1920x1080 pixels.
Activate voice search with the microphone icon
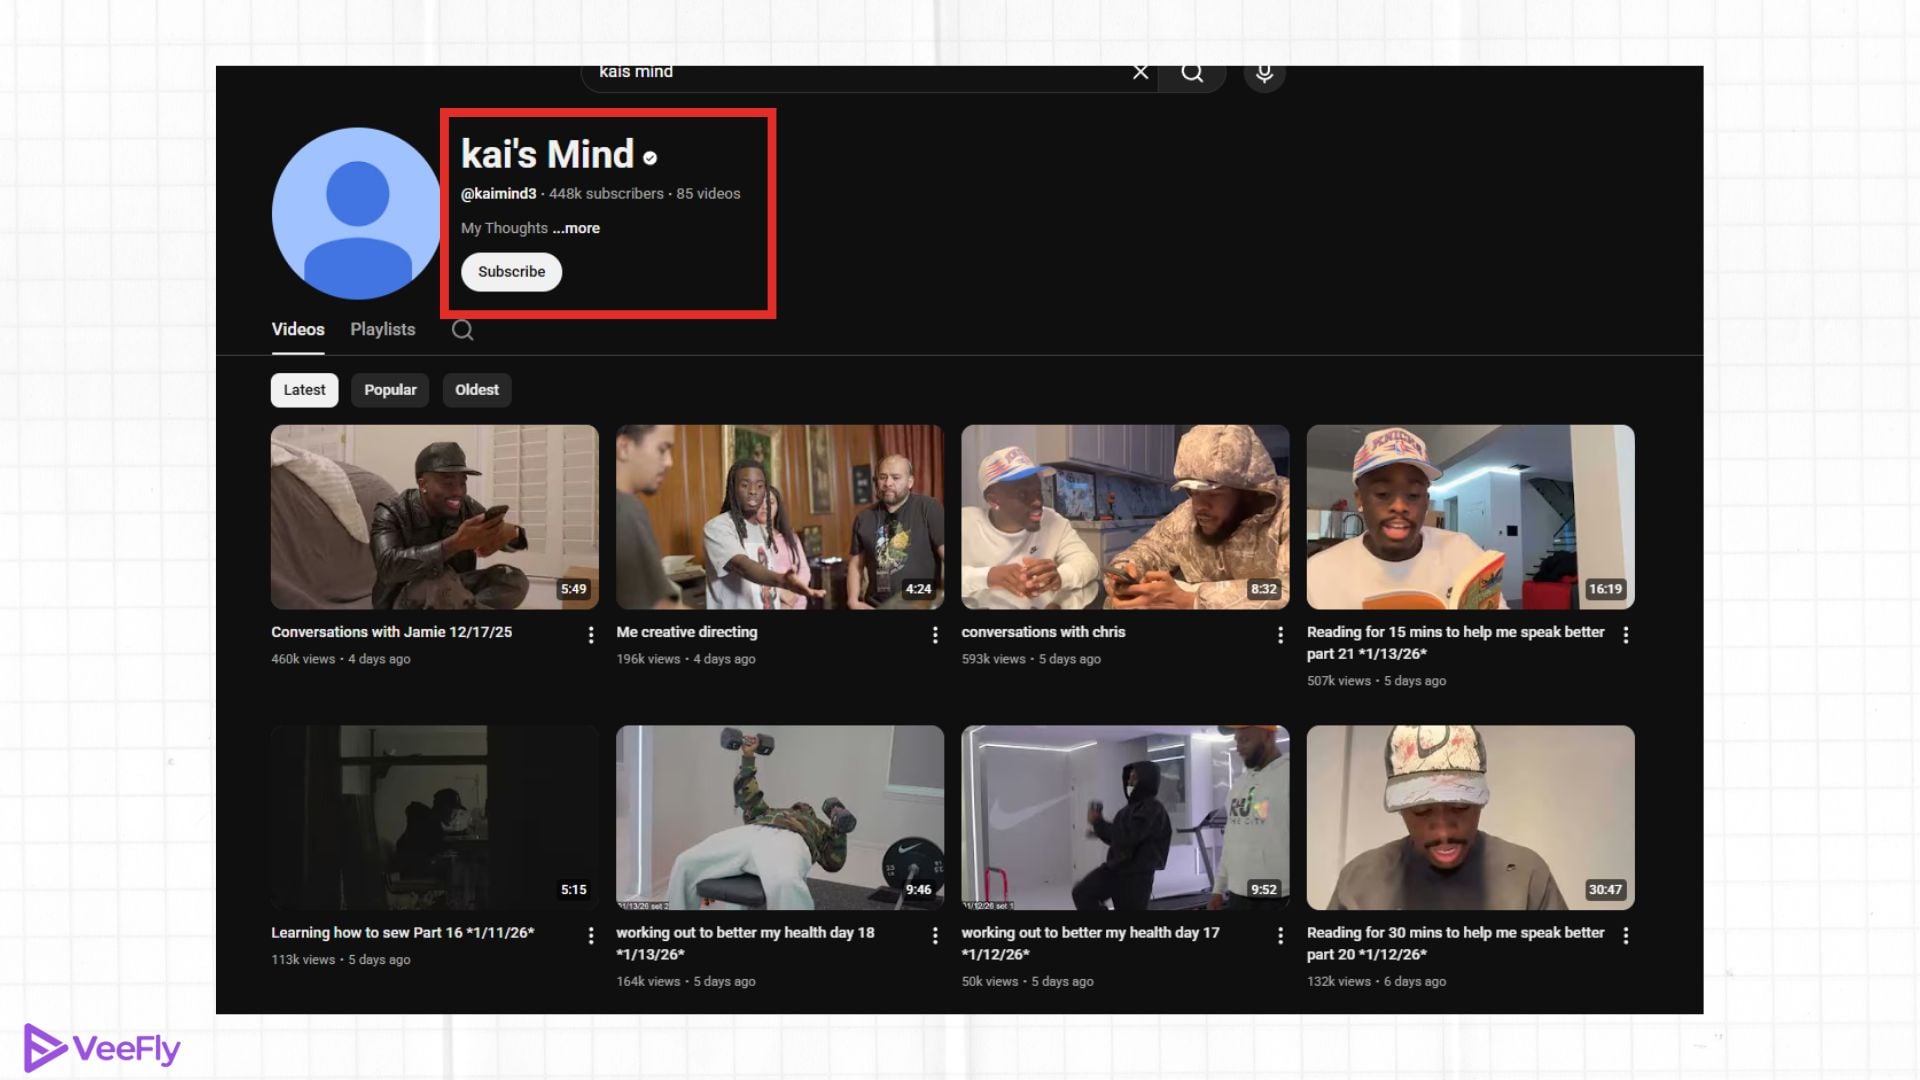(x=1263, y=73)
